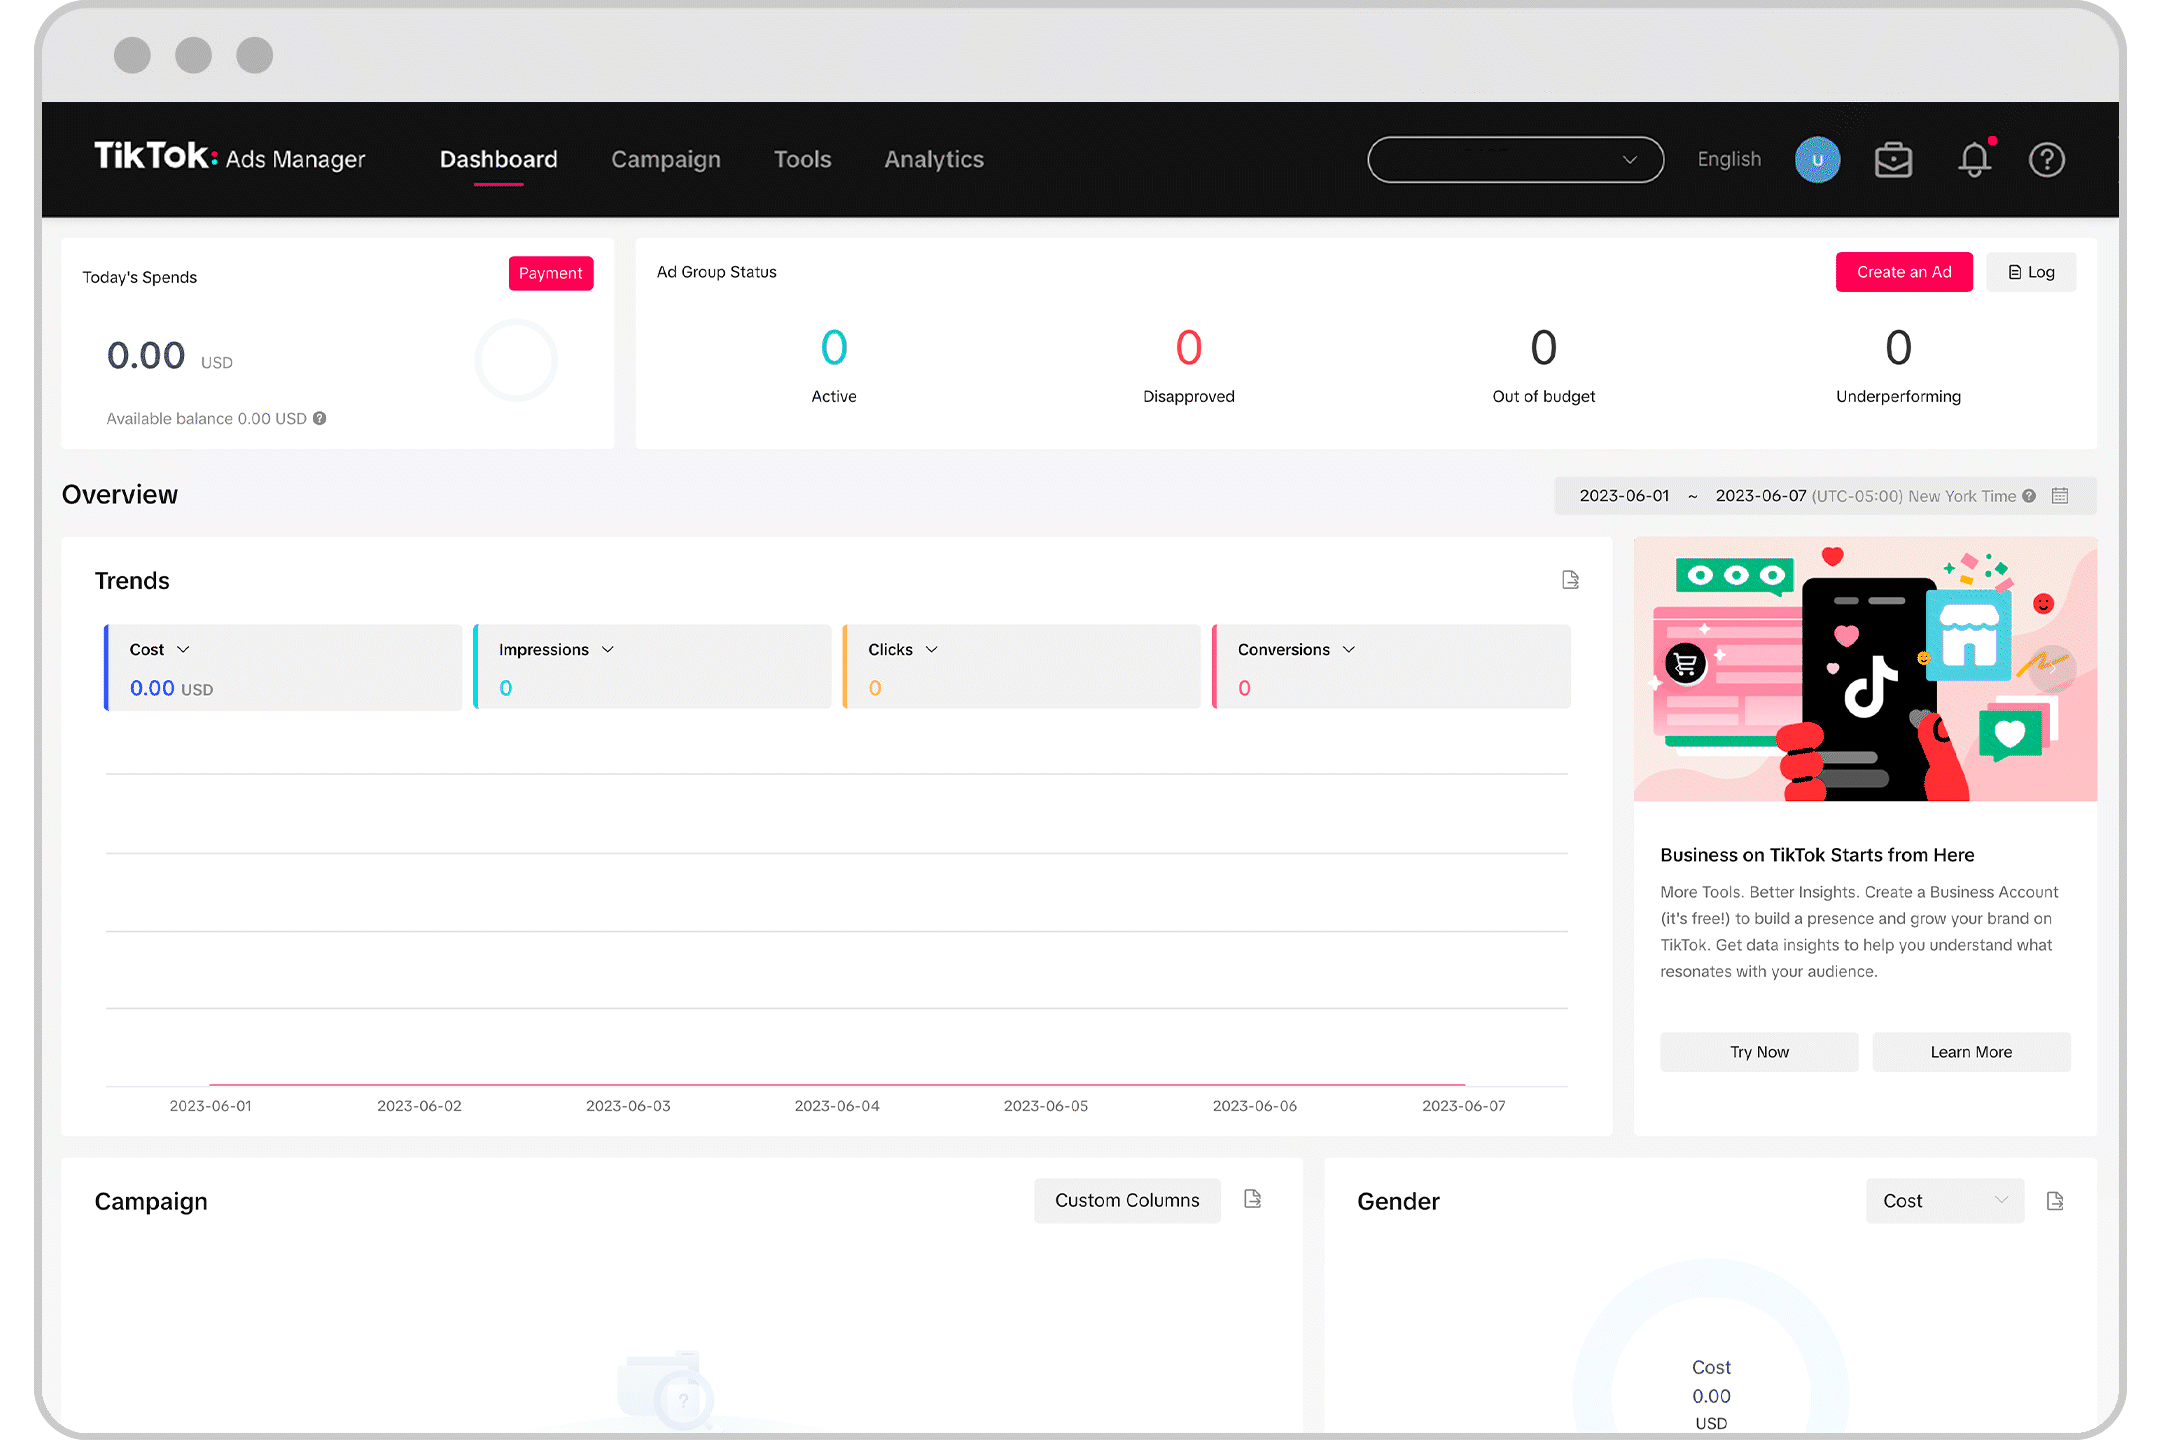Open the date range calendar icon
The width and height of the screenshot is (2160, 1440).
click(x=2060, y=496)
